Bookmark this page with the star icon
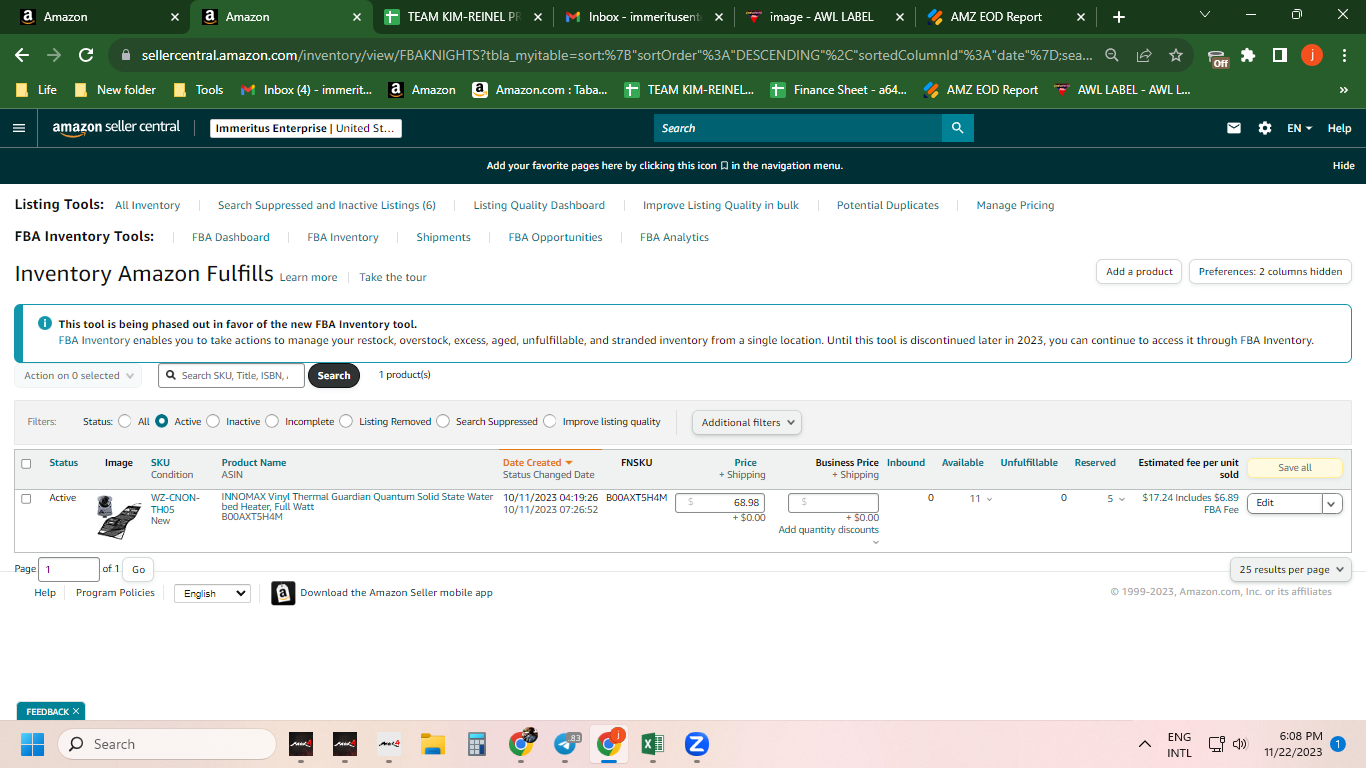Image resolution: width=1366 pixels, height=768 pixels. coord(1176,56)
